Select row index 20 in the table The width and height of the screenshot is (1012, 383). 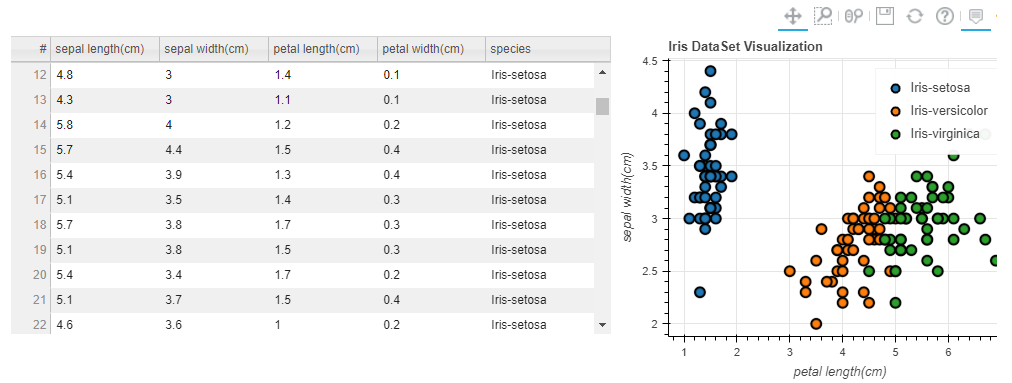31,275
